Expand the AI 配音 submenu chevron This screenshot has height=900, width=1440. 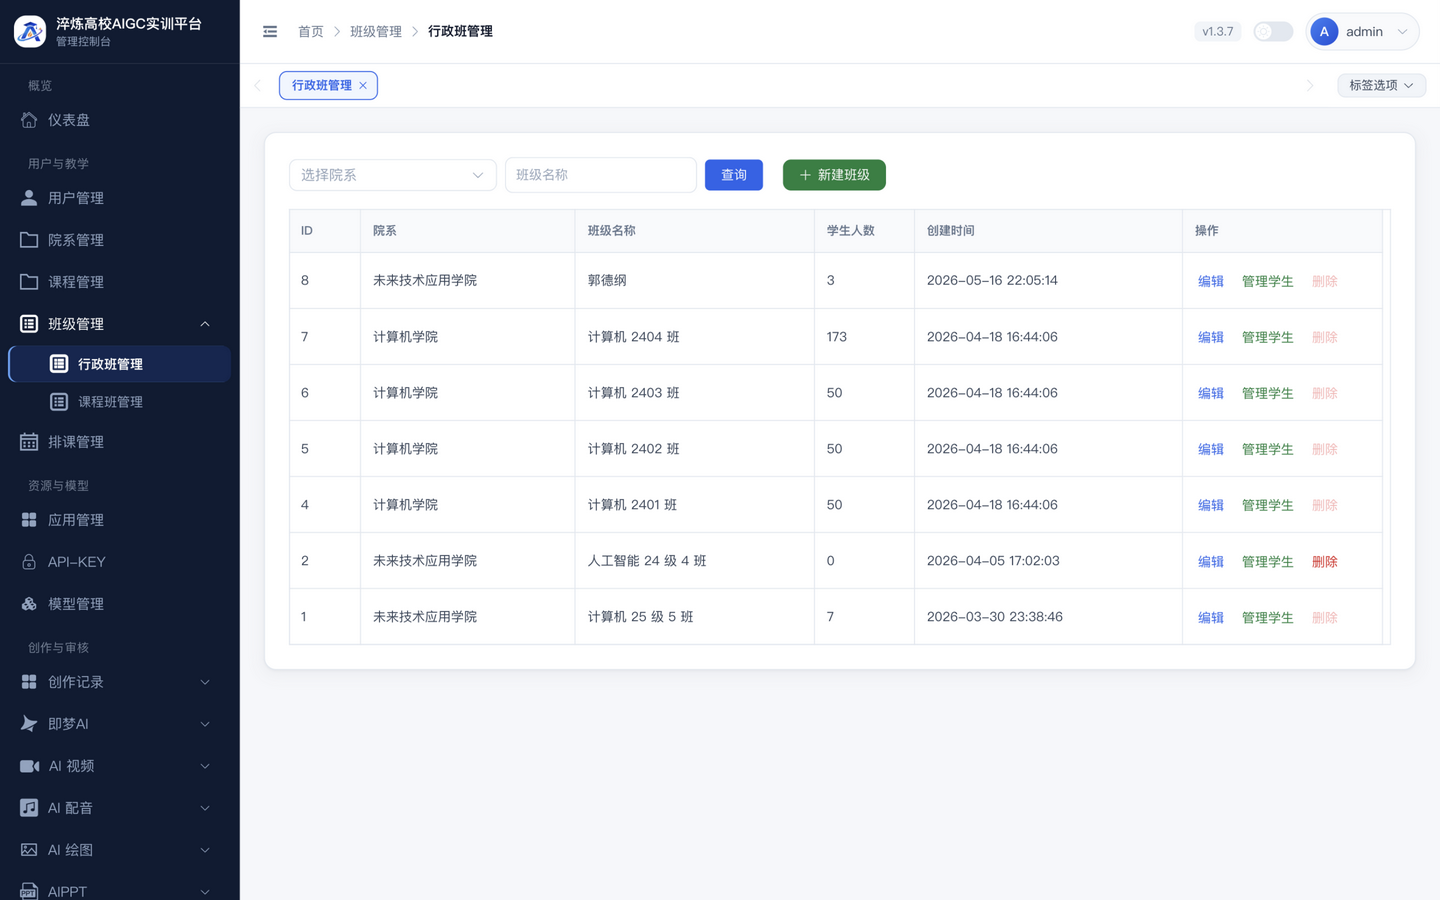[x=205, y=808]
